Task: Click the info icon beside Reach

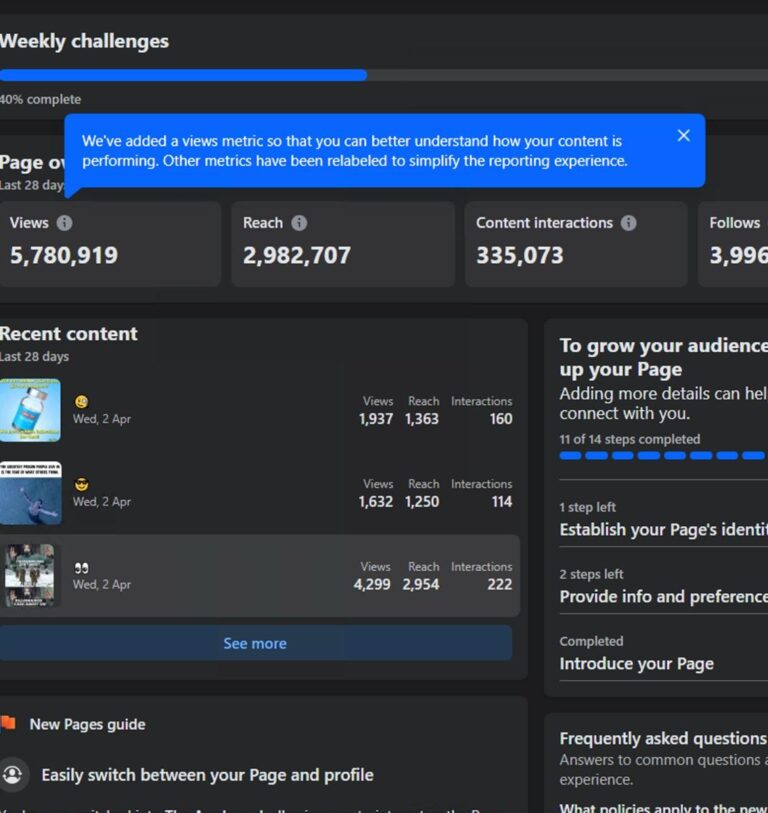Action: 299,223
